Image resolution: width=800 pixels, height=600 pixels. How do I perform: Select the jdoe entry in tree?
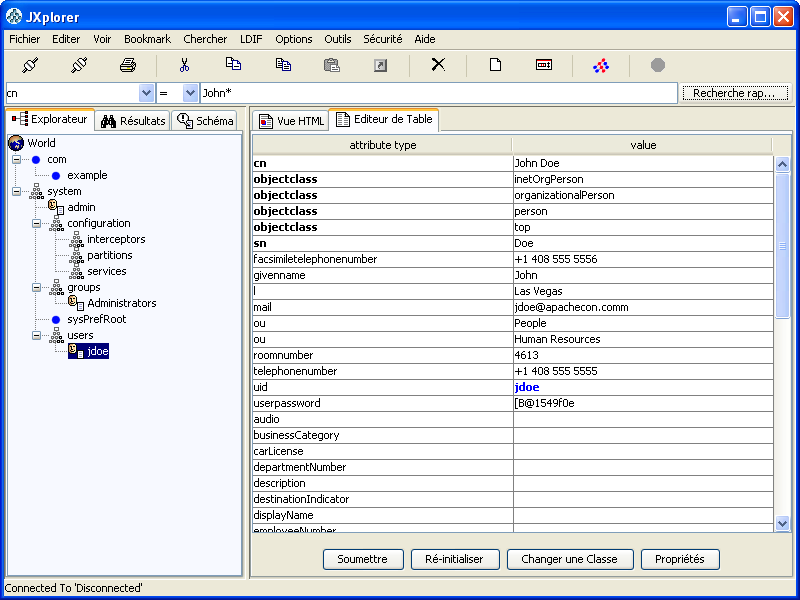click(x=88, y=351)
